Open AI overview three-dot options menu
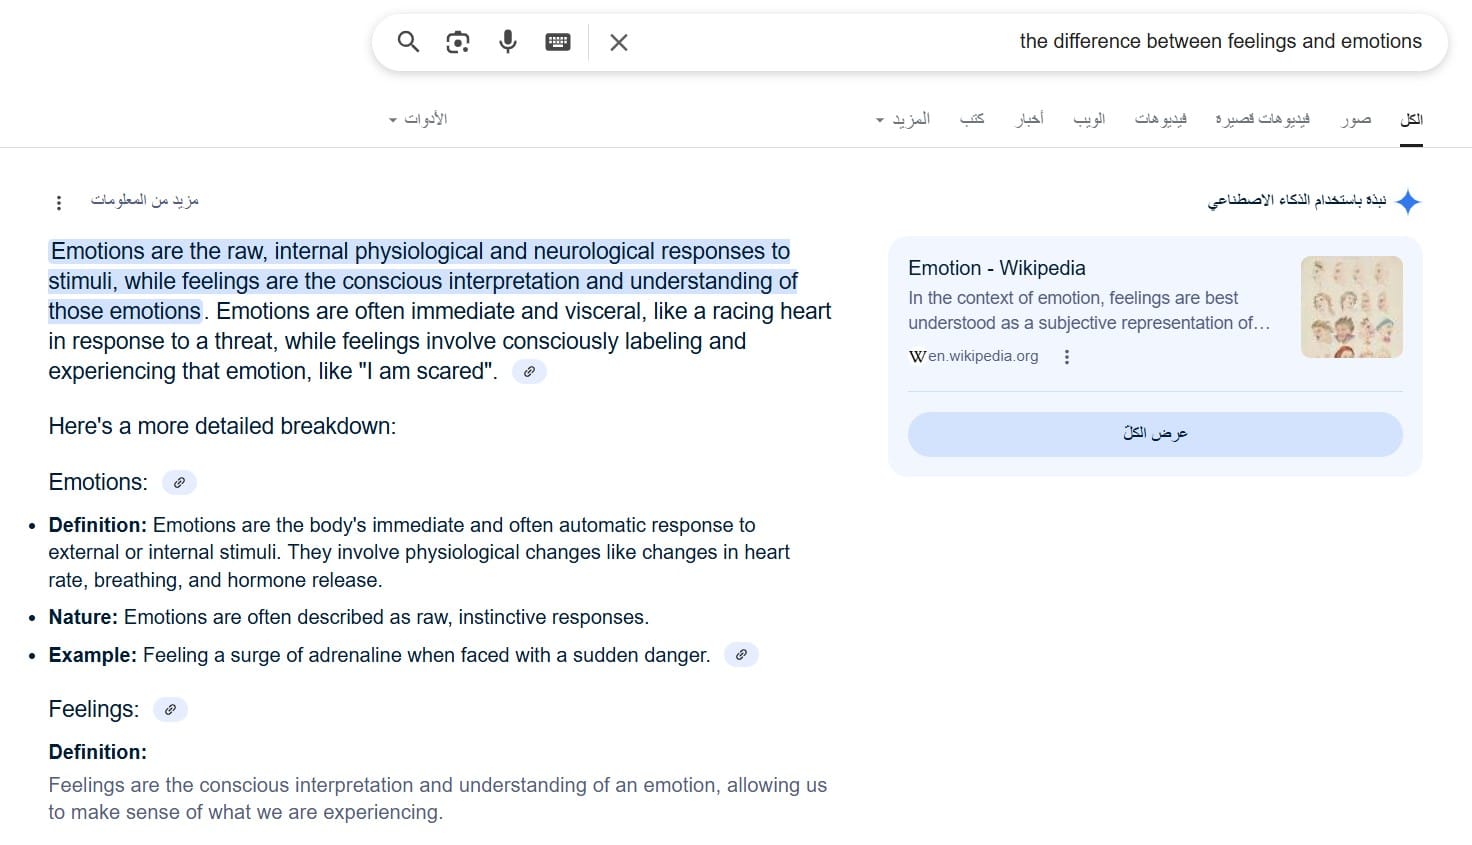The height and width of the screenshot is (845, 1472). tap(59, 203)
